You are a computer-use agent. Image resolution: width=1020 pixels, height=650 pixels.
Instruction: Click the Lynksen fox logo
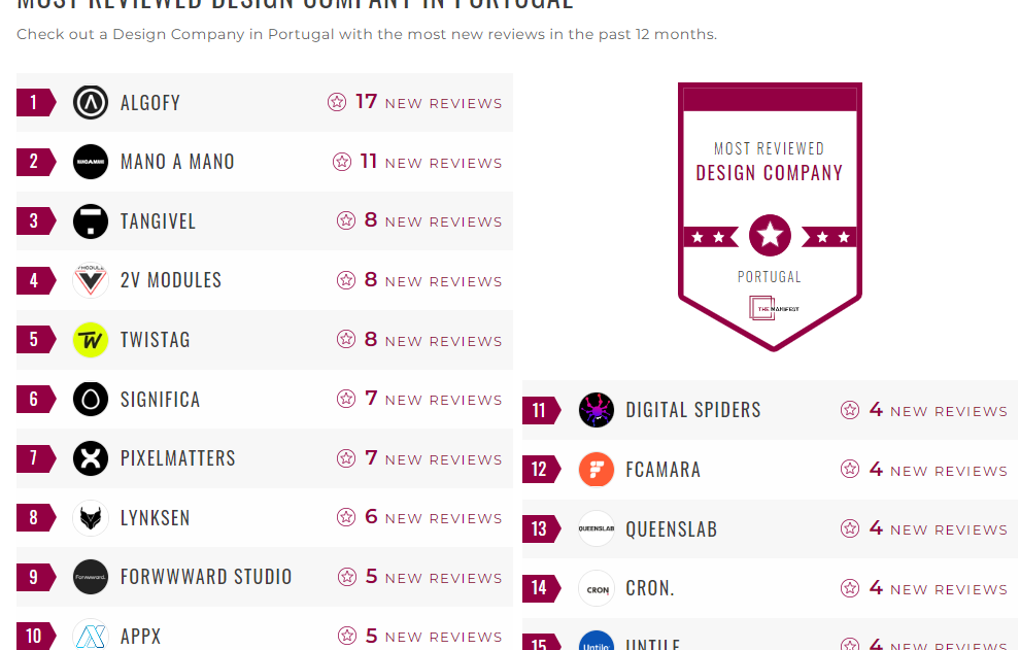[91, 518]
